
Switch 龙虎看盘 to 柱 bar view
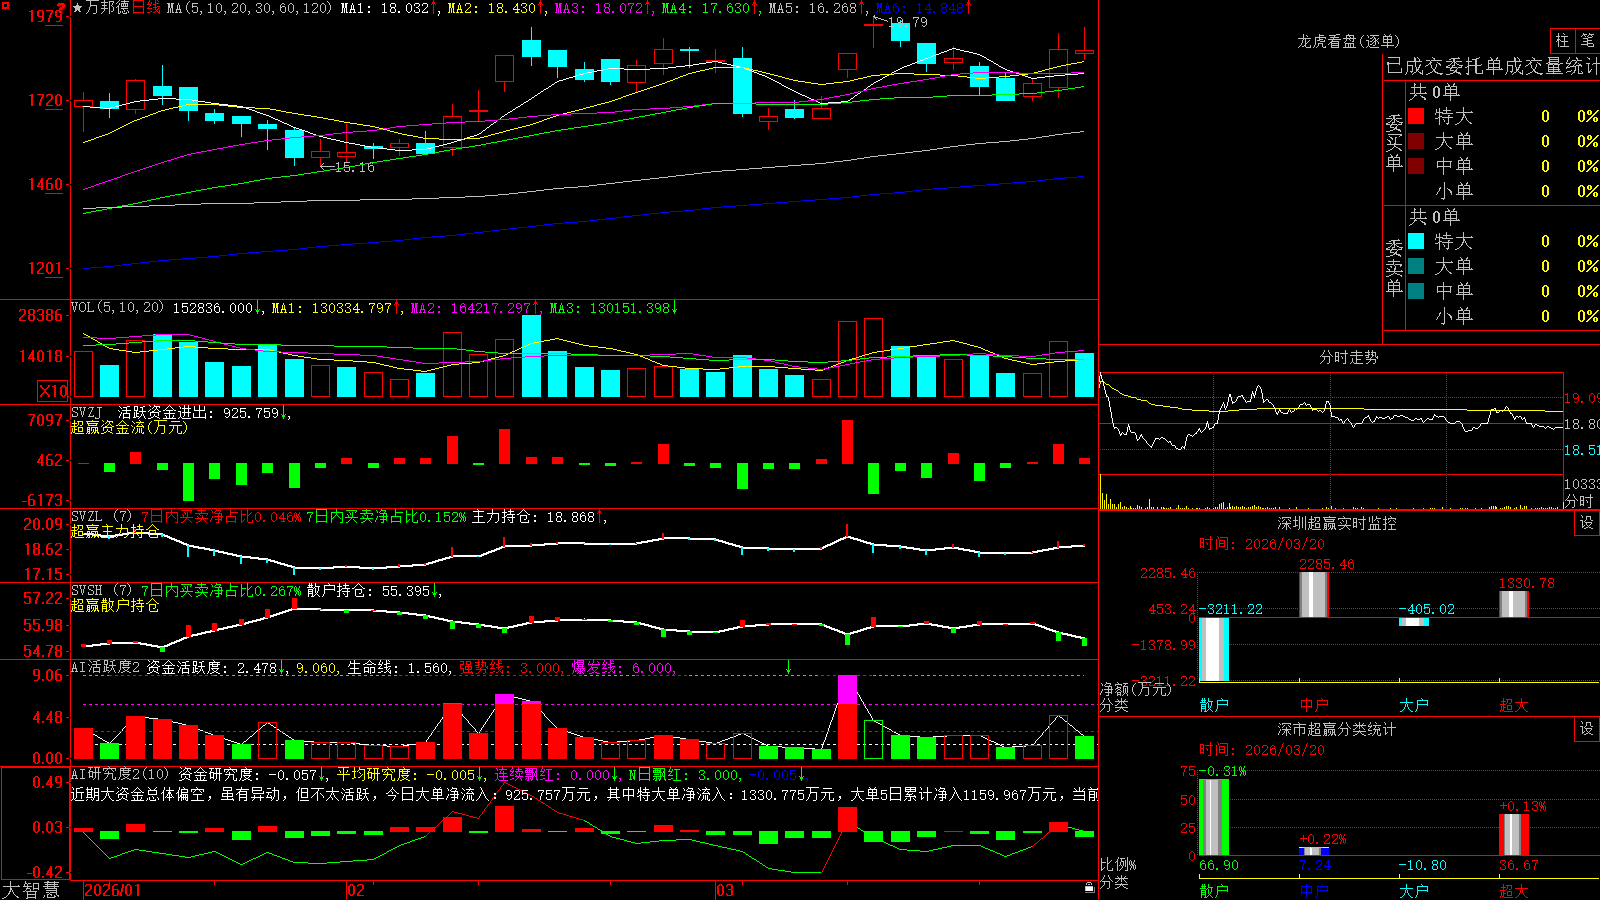[1562, 41]
